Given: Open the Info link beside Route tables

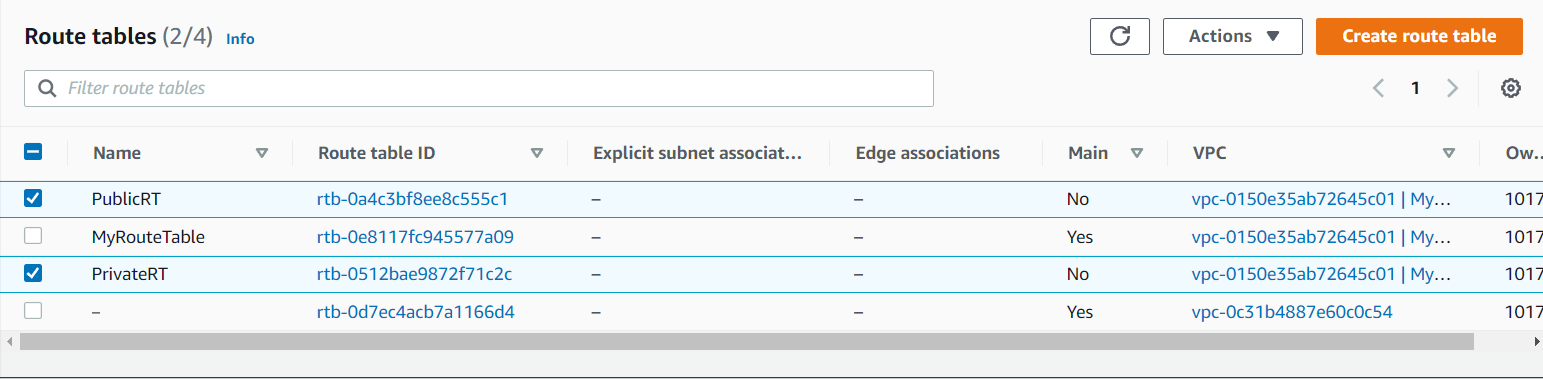Looking at the screenshot, I should pos(240,39).
